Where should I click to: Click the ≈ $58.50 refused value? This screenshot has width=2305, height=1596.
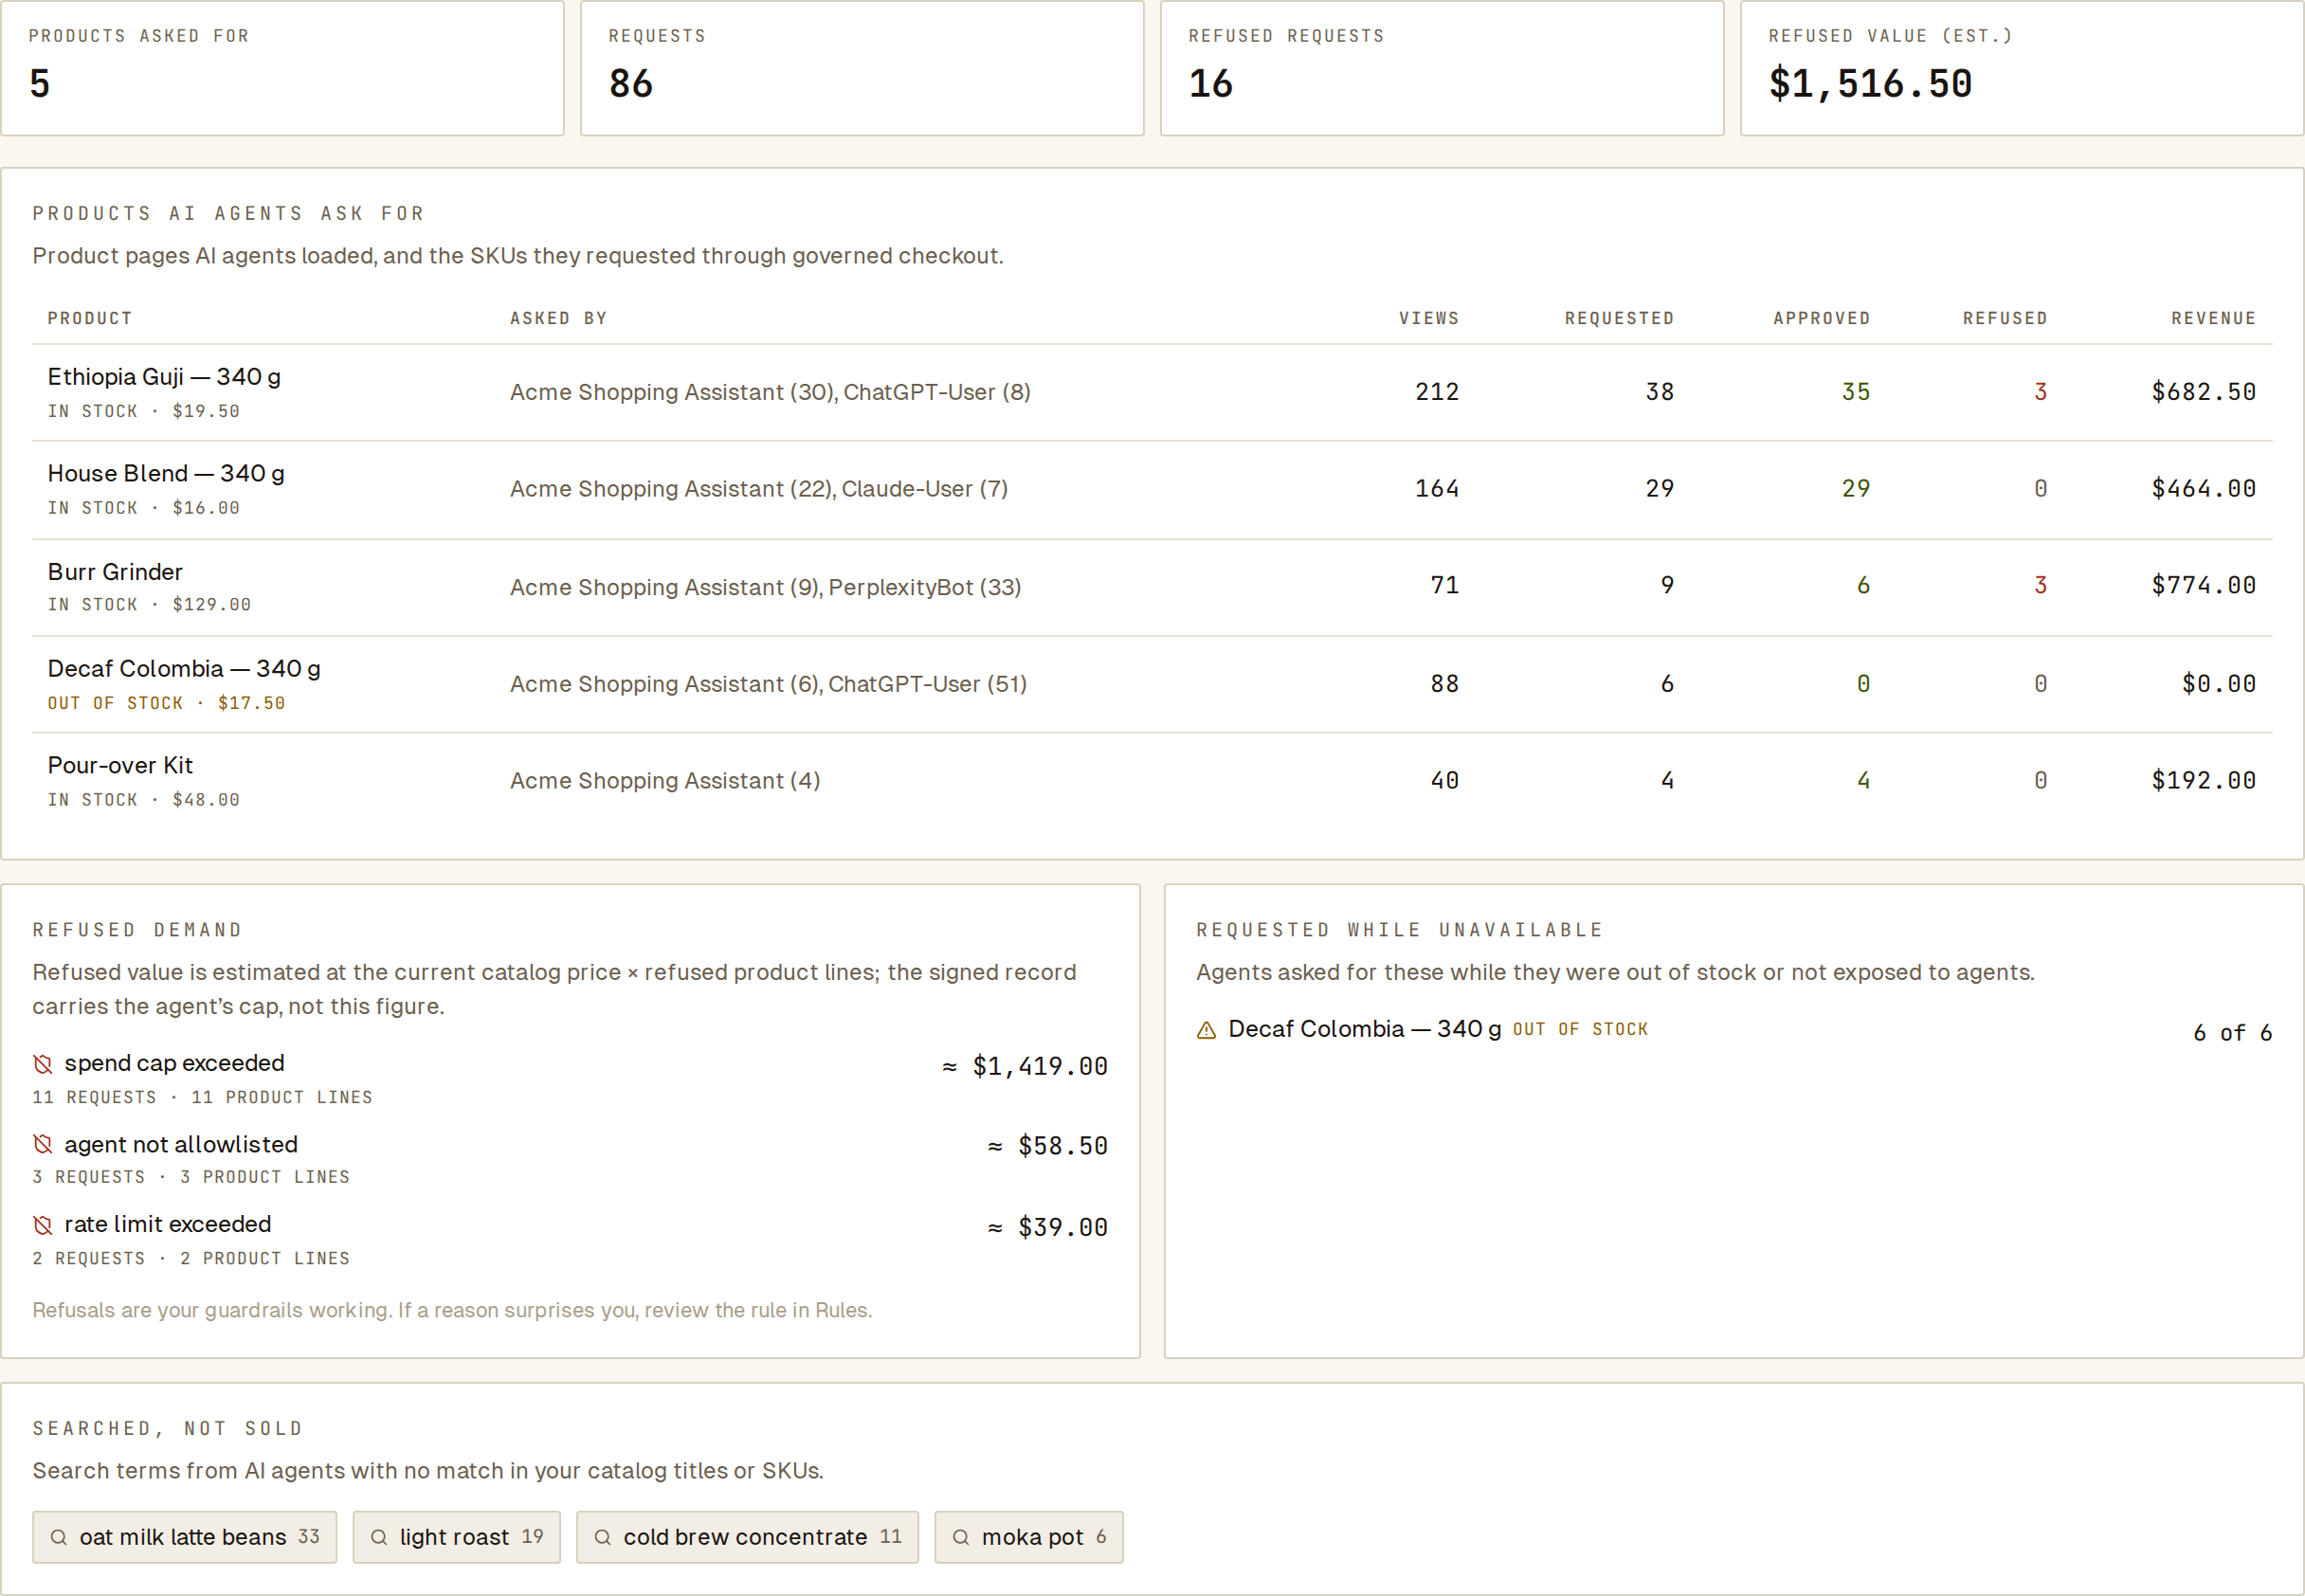point(1048,1146)
